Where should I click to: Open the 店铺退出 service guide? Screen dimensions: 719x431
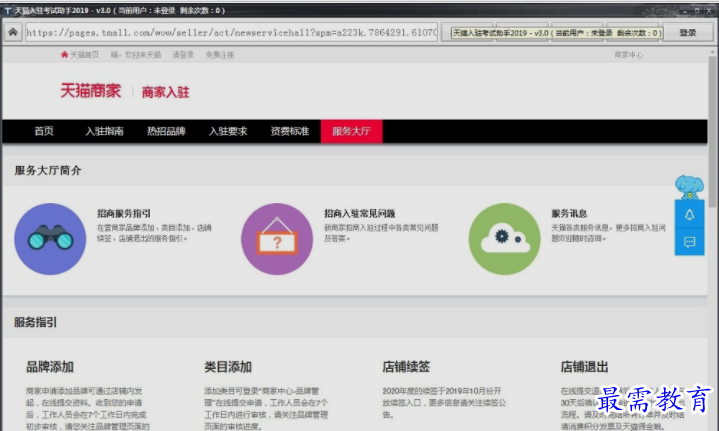(x=584, y=367)
